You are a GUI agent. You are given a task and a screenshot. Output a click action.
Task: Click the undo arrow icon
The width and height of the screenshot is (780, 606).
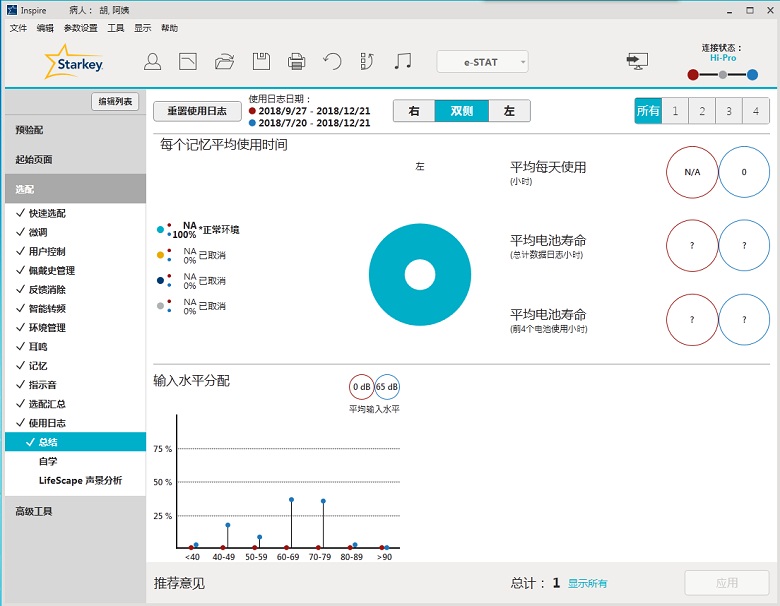(x=332, y=62)
